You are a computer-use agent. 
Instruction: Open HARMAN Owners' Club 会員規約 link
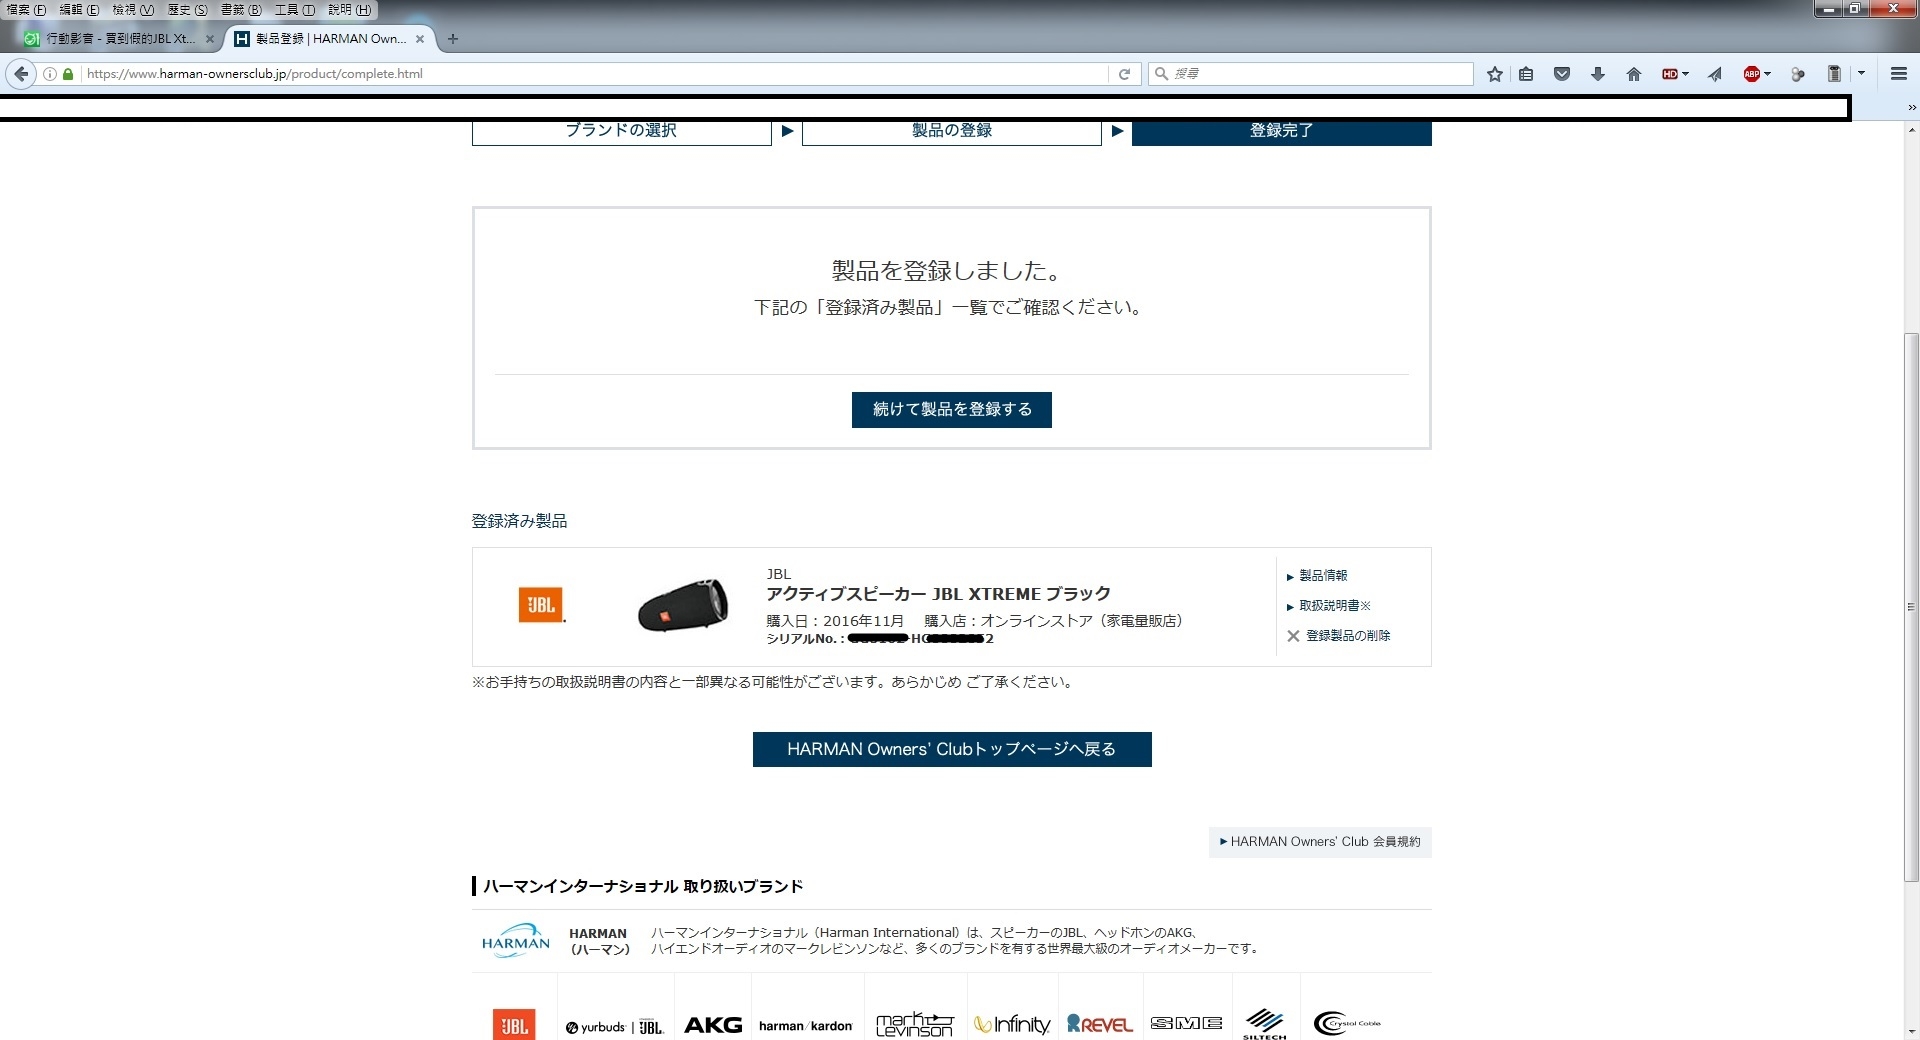(x=1320, y=842)
